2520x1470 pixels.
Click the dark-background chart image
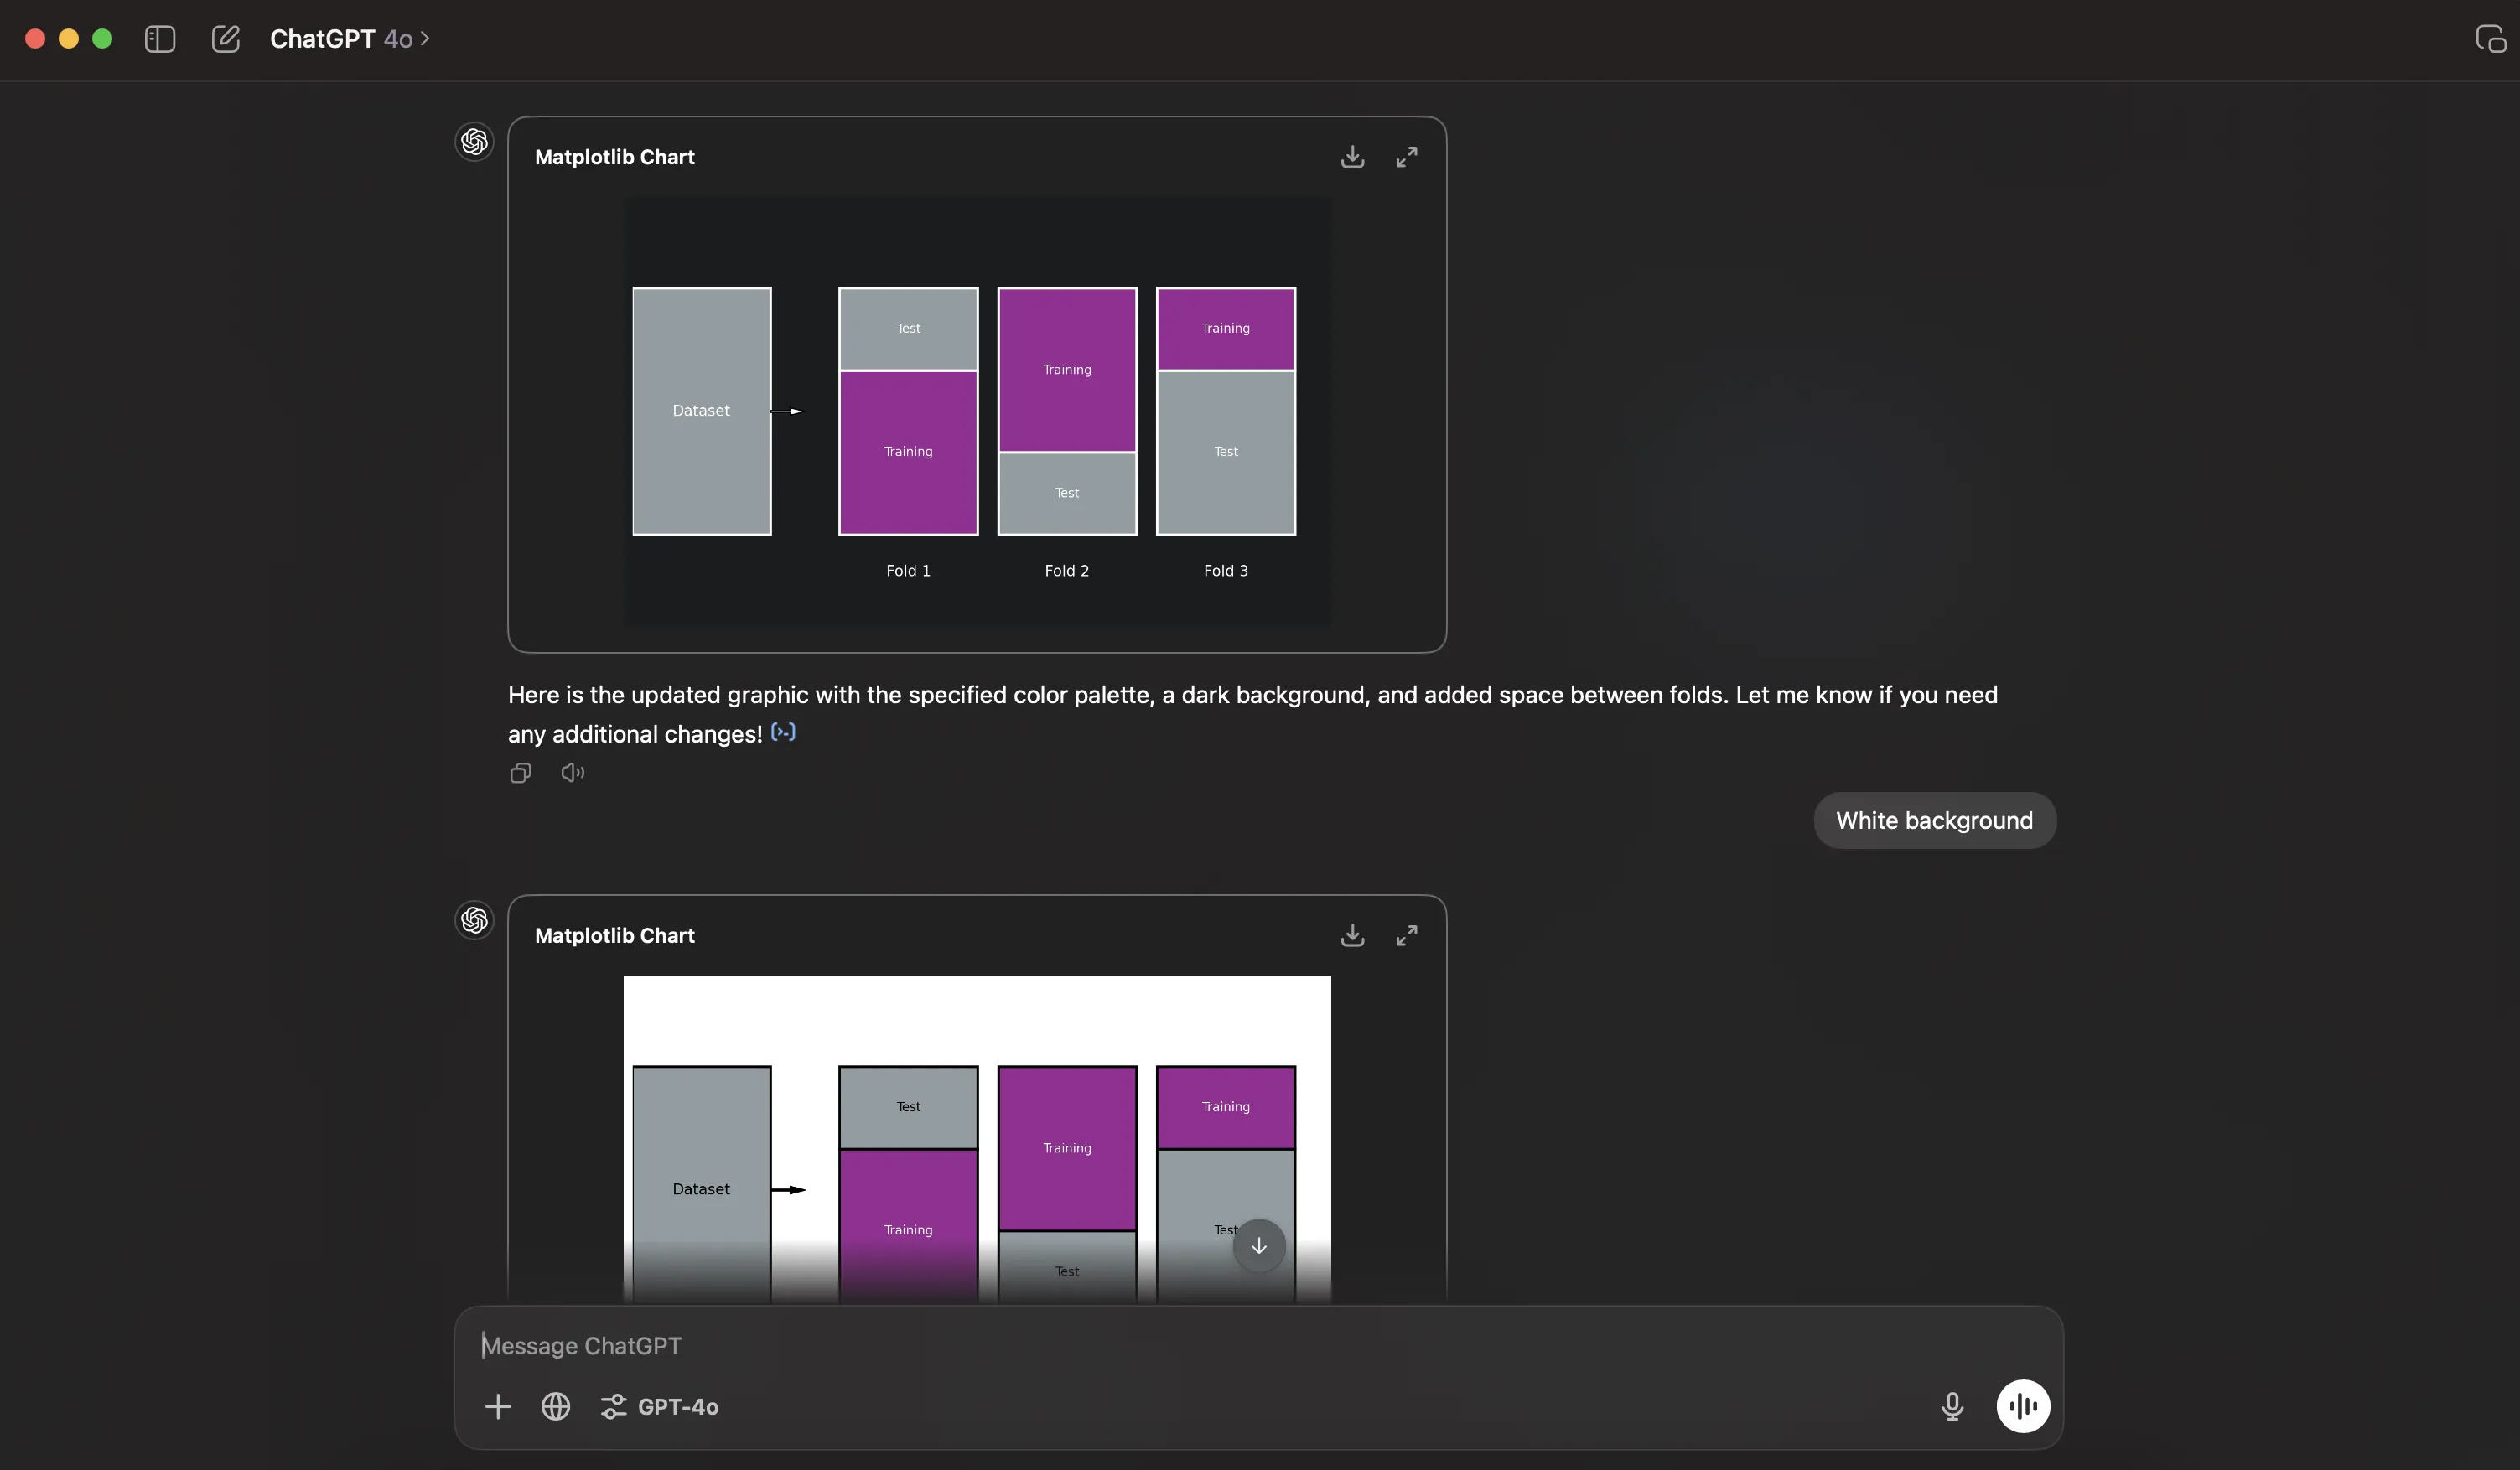point(977,411)
